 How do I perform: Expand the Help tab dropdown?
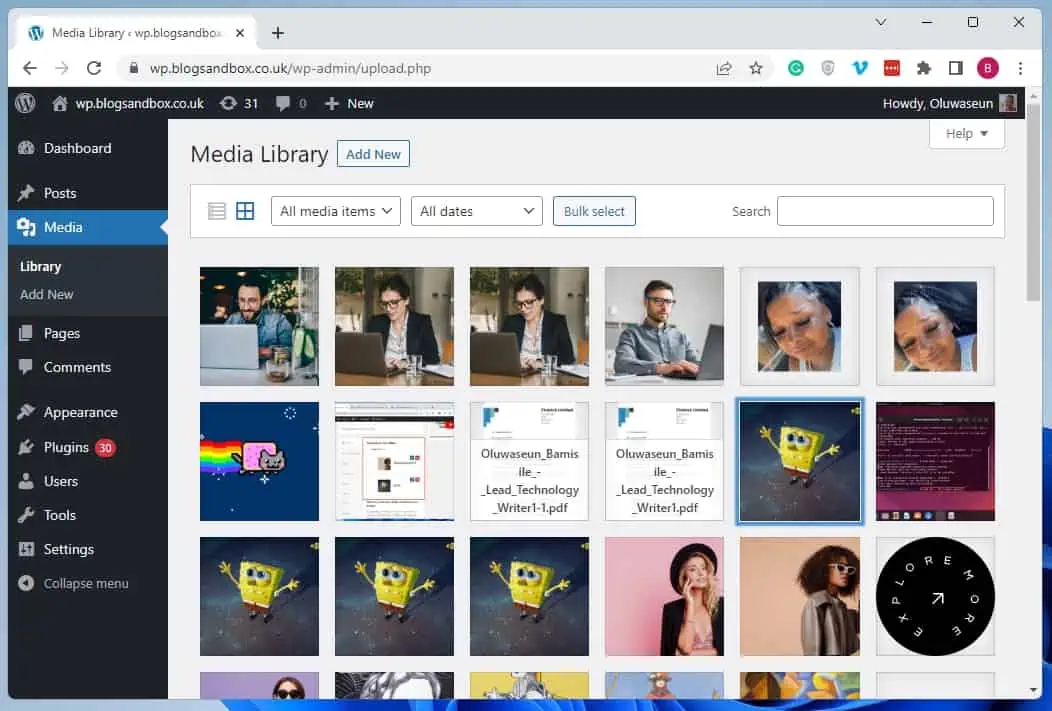click(x=967, y=133)
